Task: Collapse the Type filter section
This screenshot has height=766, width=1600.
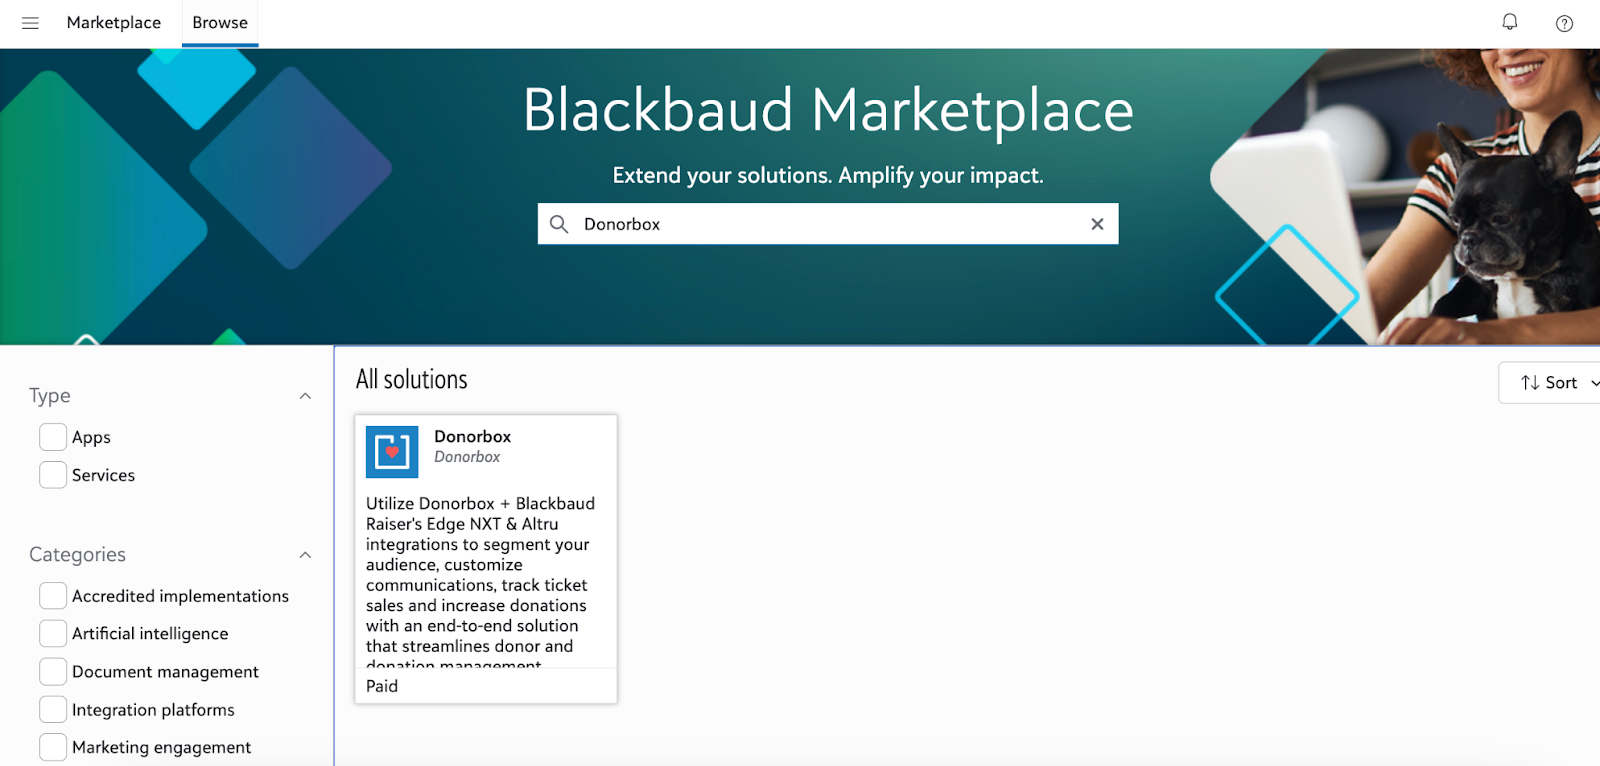Action: 305,396
